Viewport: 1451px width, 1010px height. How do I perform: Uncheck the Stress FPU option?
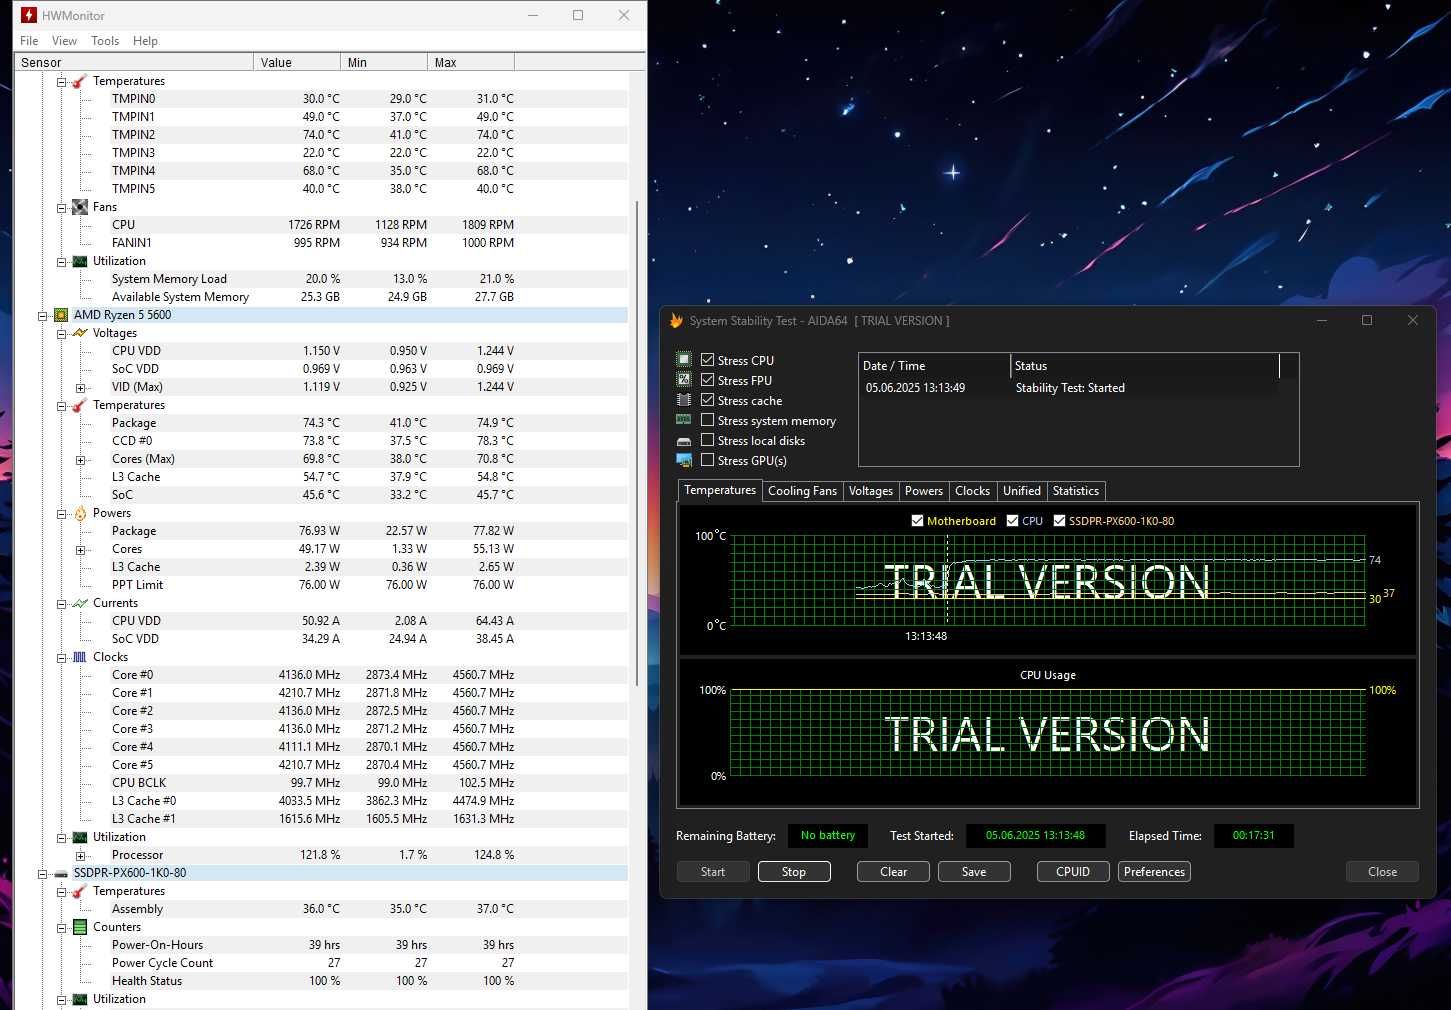pos(707,380)
